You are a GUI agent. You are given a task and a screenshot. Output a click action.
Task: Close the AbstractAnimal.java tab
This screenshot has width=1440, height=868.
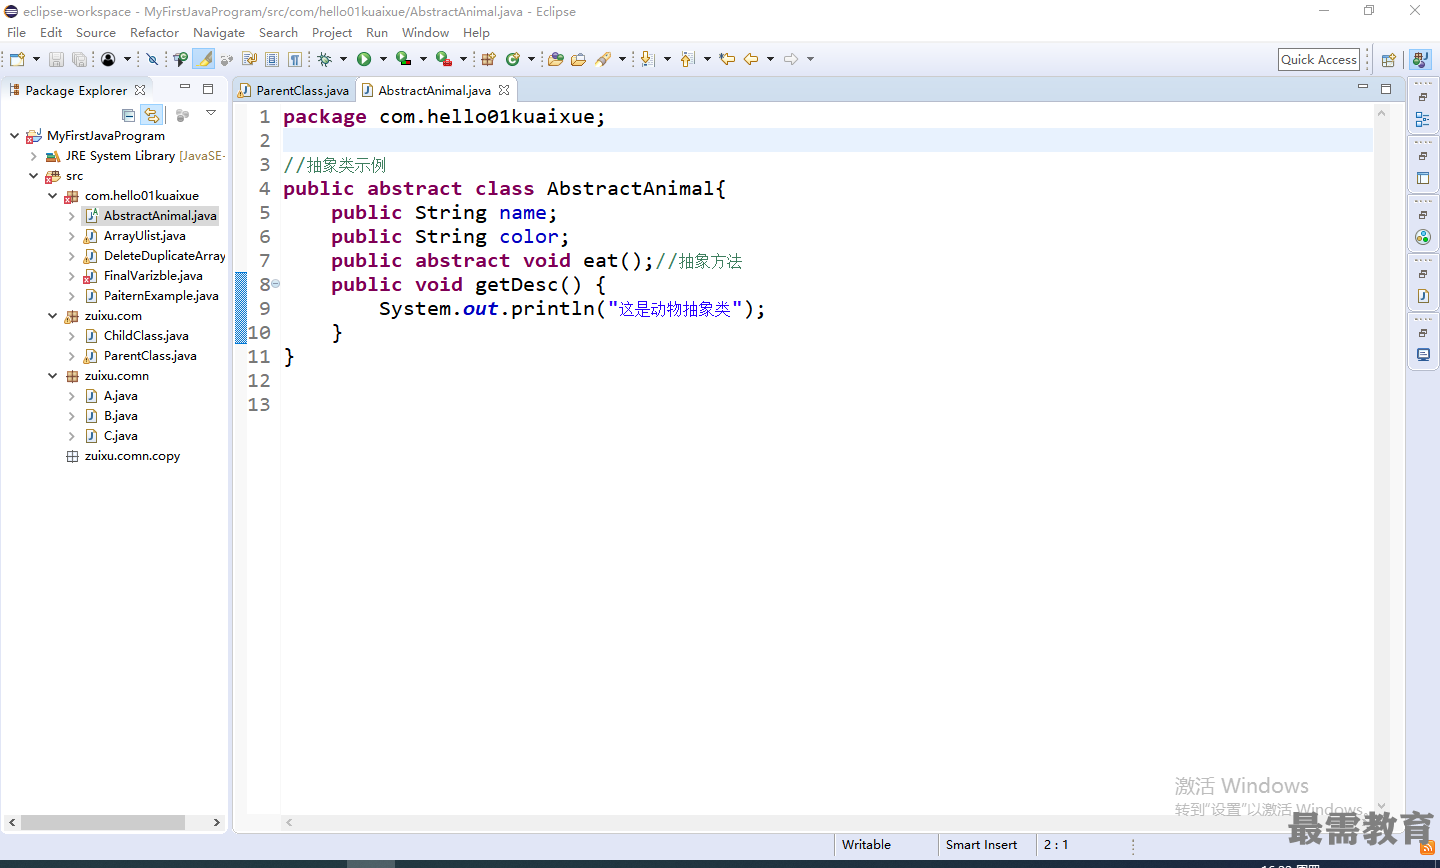pos(504,90)
